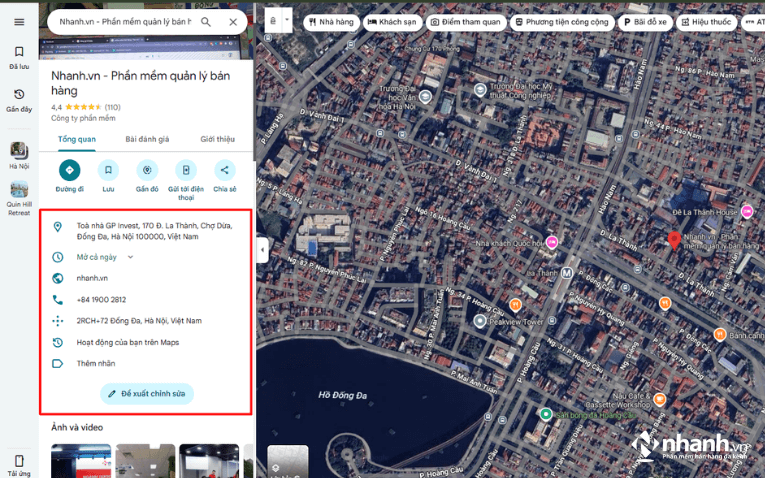Click the red Nhanh.vn map marker
This screenshot has width=765, height=478.
pos(674,241)
